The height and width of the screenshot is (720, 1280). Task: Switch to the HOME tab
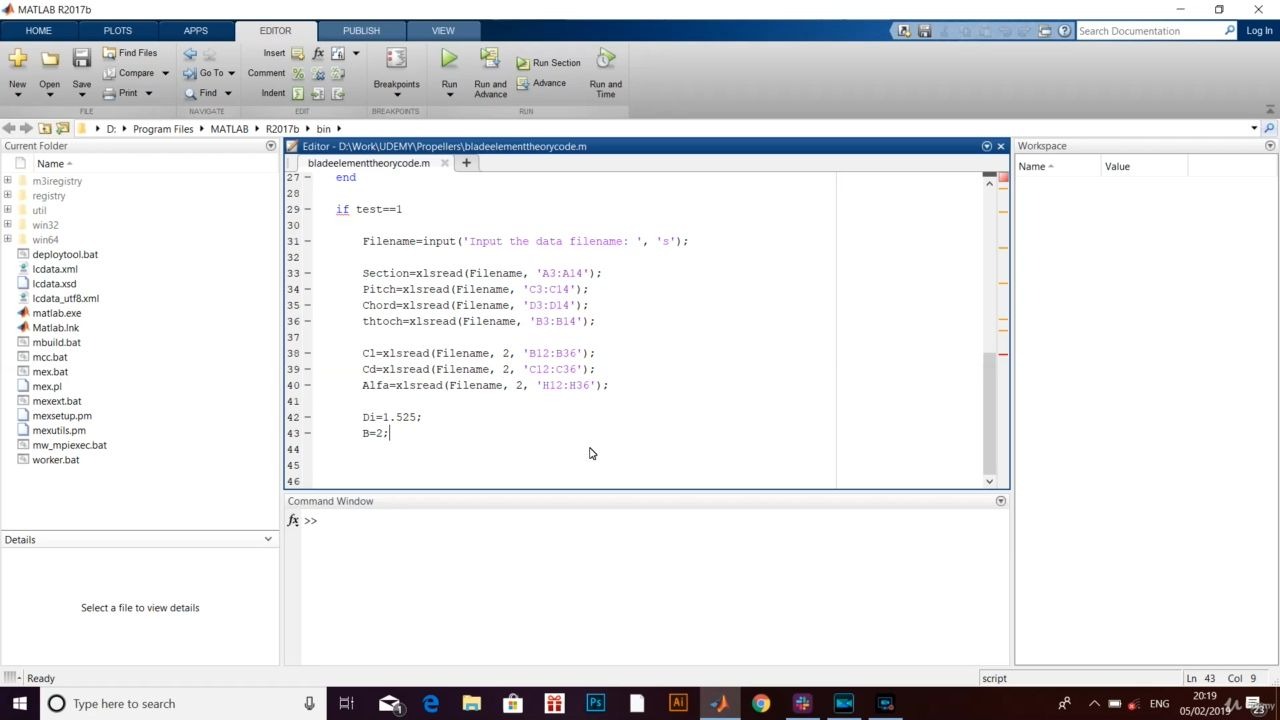click(x=38, y=31)
